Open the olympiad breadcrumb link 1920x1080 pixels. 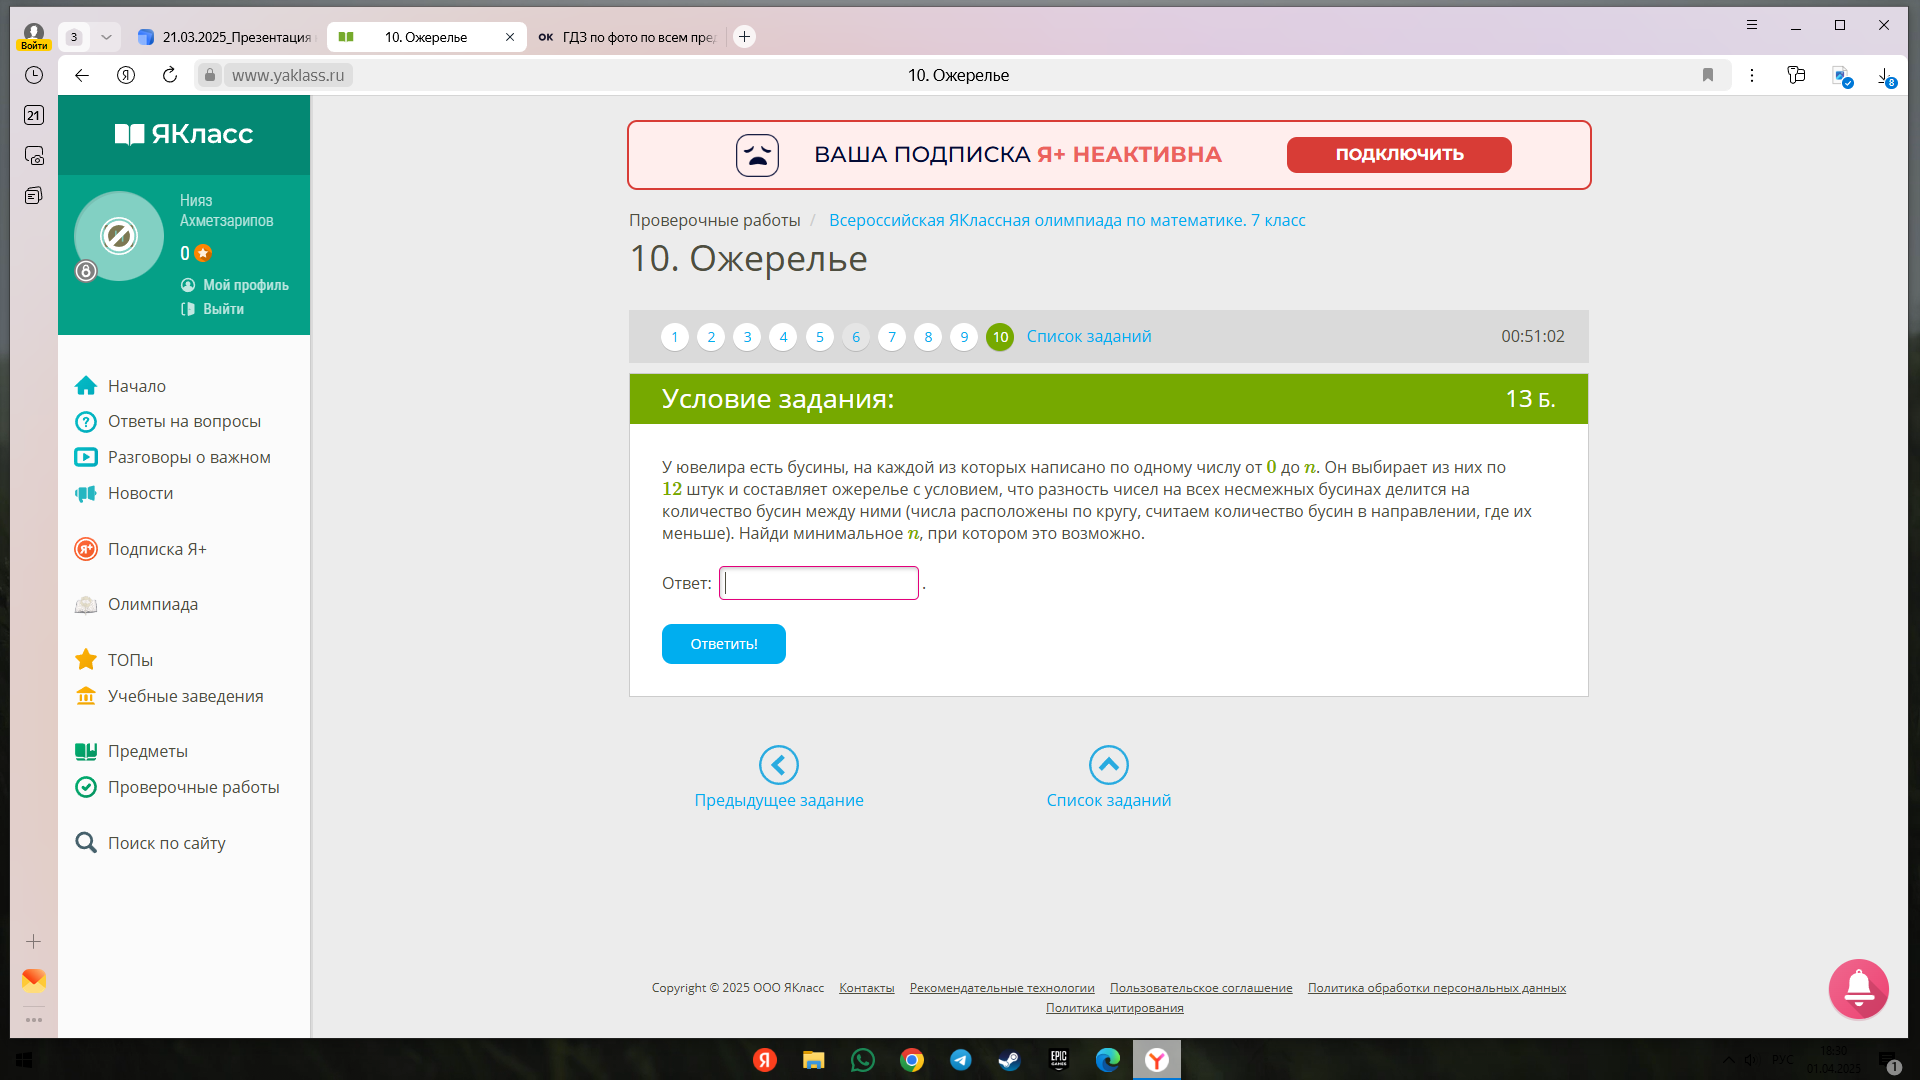[x=1067, y=220]
